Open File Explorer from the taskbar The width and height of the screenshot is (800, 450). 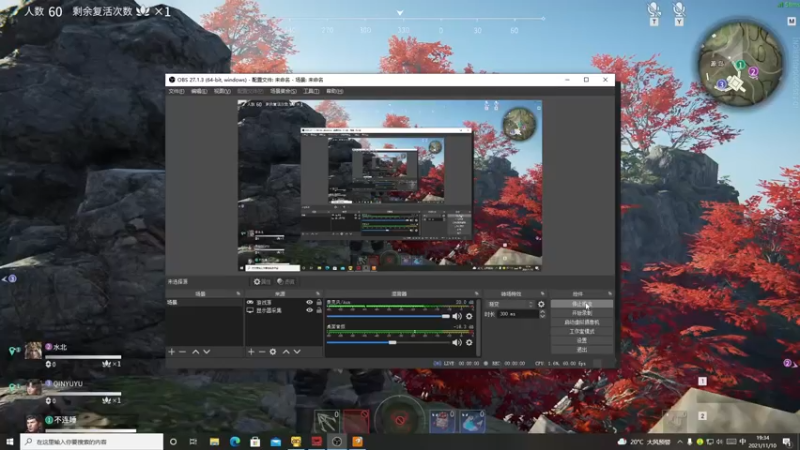point(214,441)
